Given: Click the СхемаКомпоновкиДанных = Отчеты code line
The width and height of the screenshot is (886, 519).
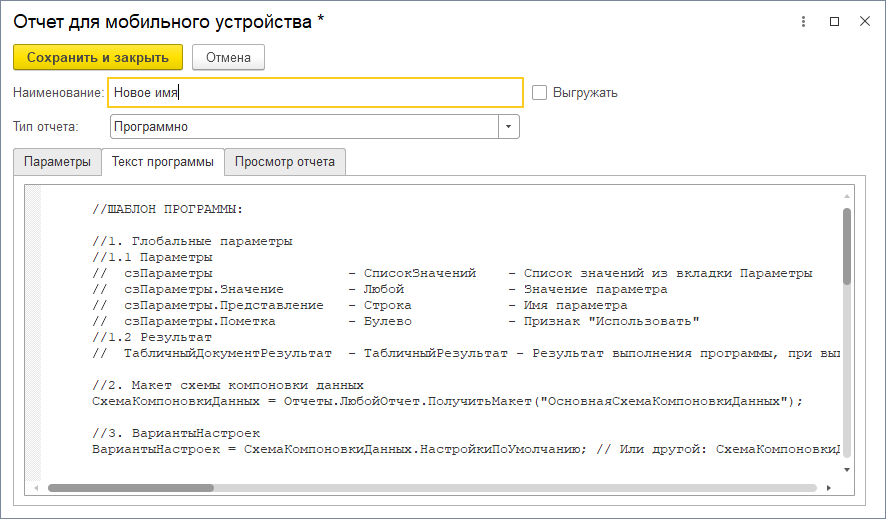Looking at the screenshot, I should (x=447, y=401).
